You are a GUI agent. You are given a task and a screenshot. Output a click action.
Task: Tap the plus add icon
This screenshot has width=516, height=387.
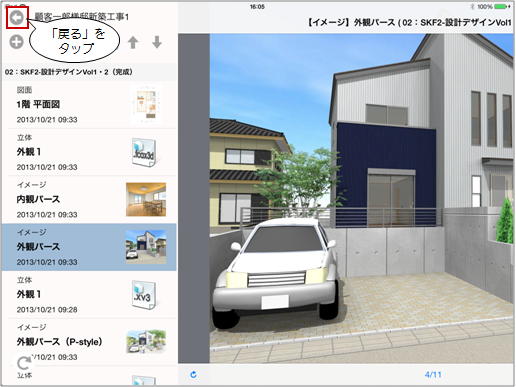coord(16,42)
